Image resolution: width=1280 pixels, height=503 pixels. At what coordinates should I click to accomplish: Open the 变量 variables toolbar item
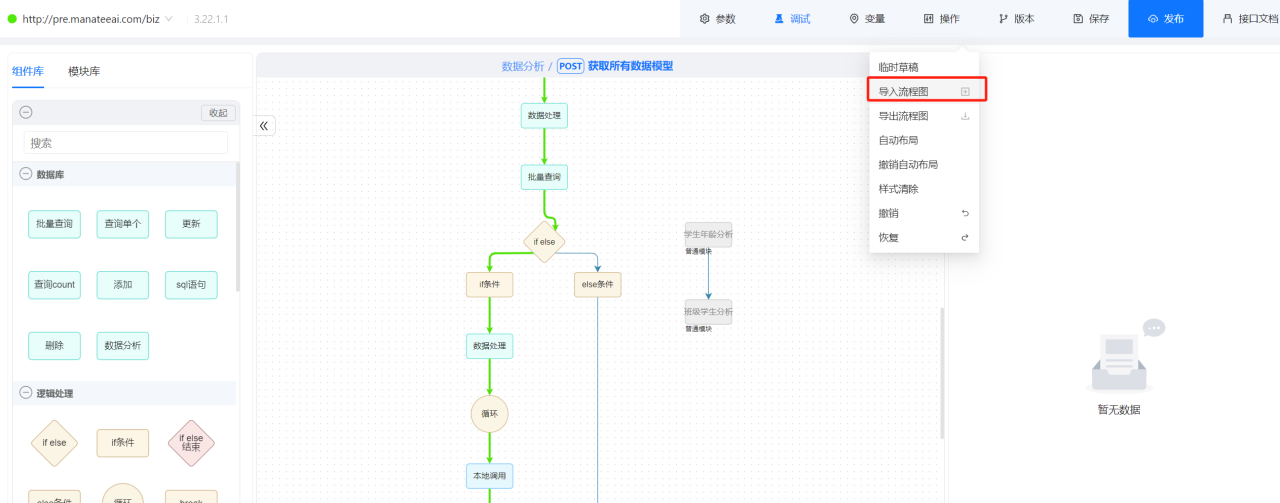867,19
